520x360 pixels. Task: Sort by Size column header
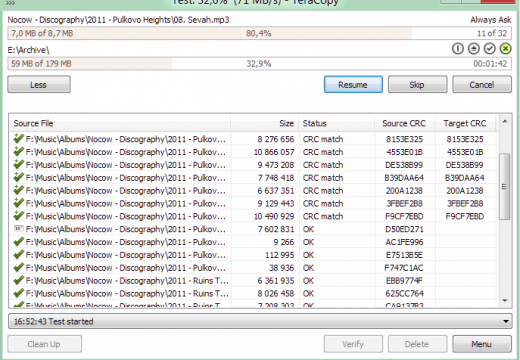point(265,123)
